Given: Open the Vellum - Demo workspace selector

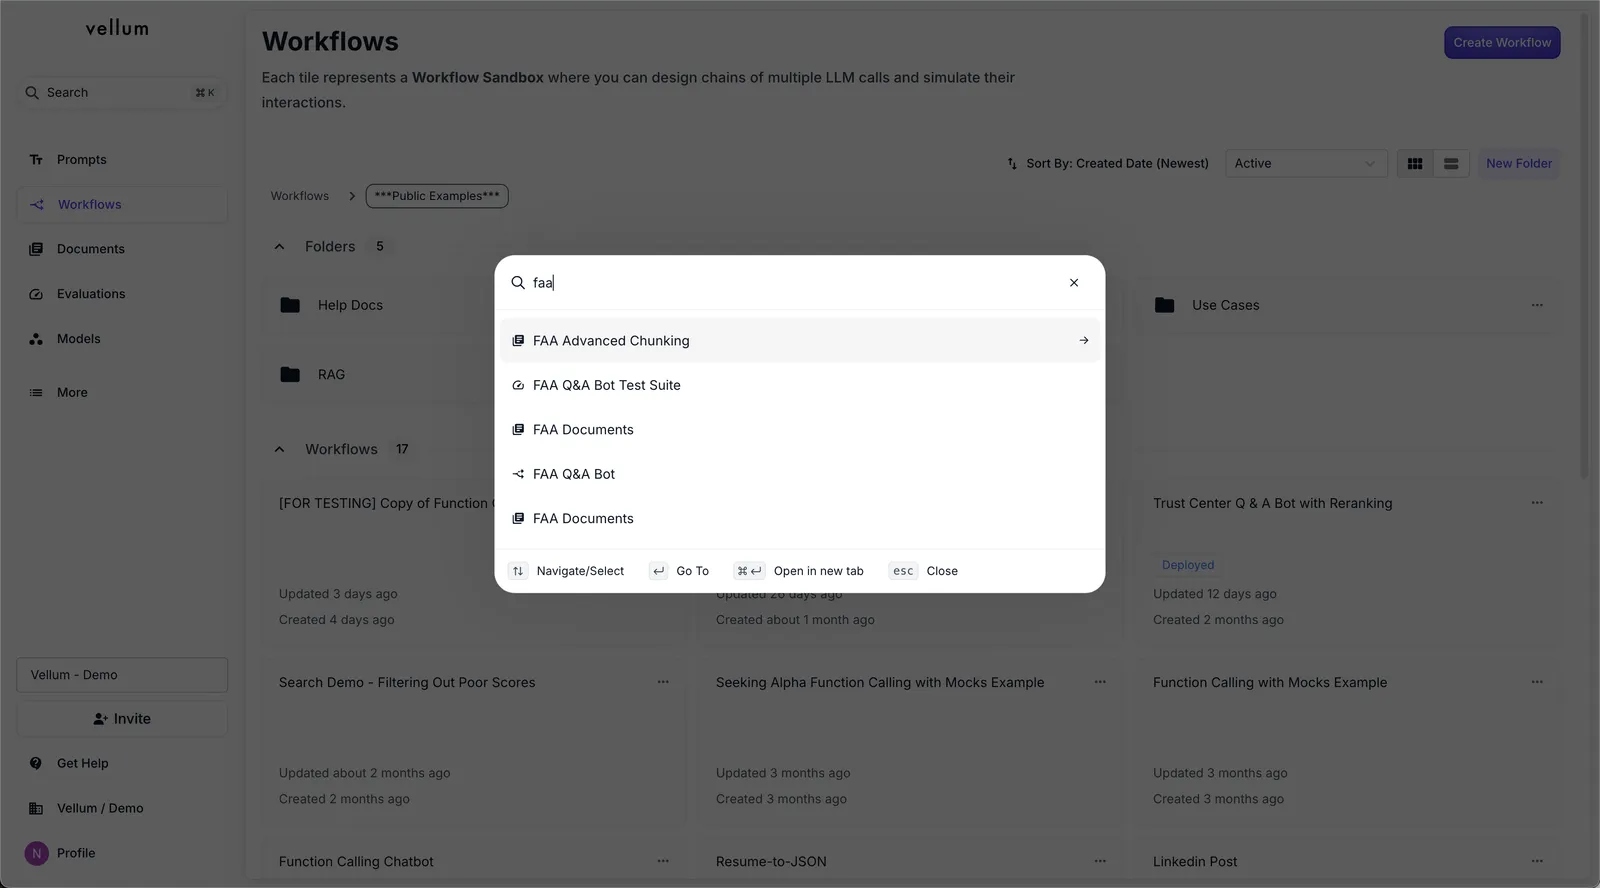Looking at the screenshot, I should click(122, 675).
